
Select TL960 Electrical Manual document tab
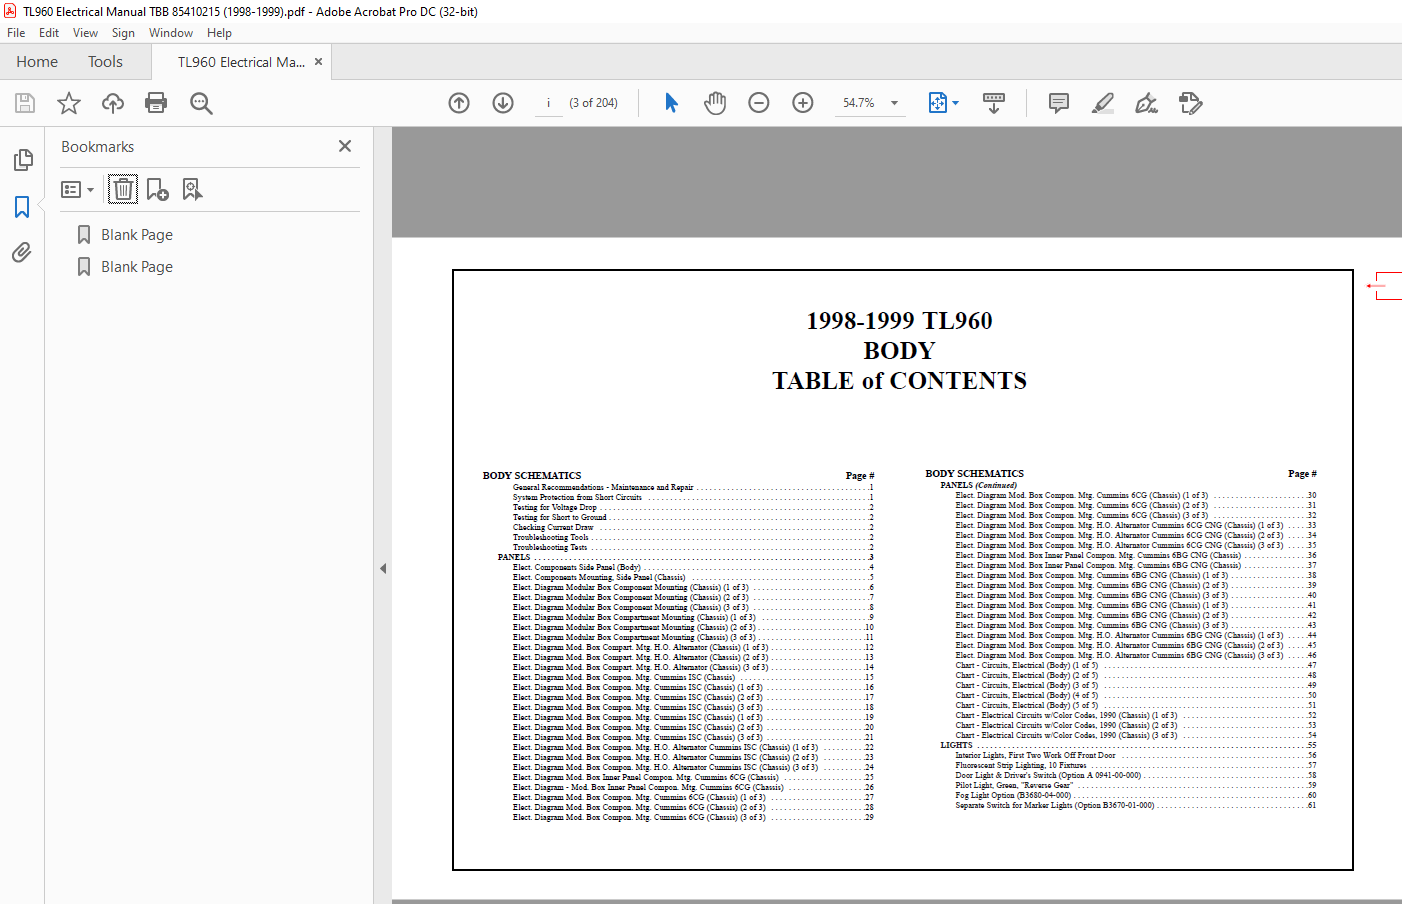click(x=241, y=62)
